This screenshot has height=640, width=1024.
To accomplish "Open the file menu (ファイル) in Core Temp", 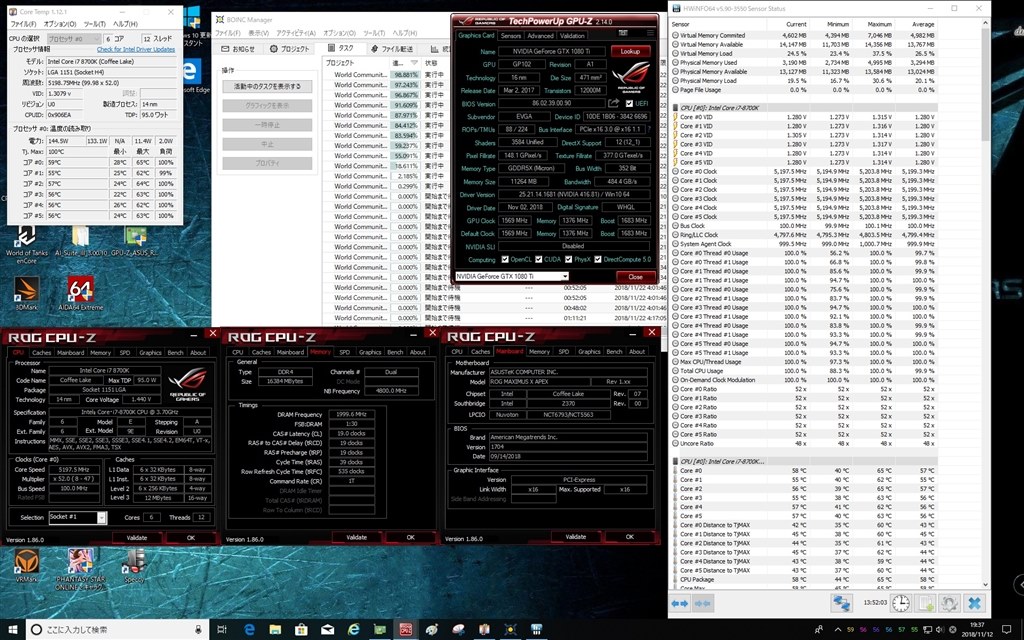I will (x=23, y=24).
